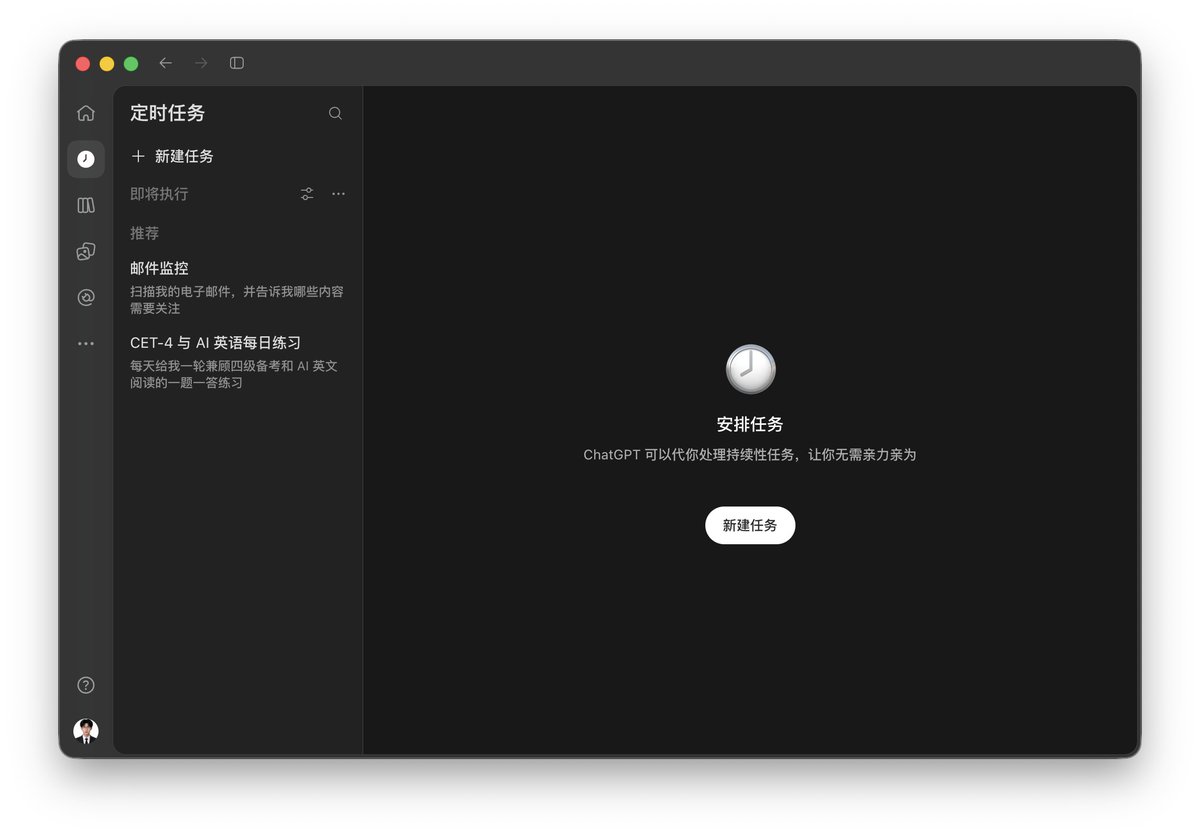Click the large clock emoji graphic

750,369
